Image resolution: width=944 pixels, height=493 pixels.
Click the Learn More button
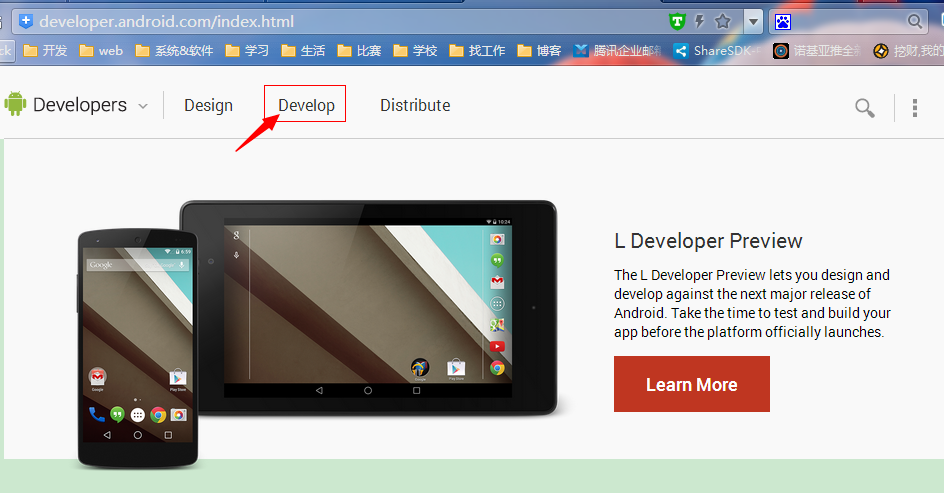692,384
